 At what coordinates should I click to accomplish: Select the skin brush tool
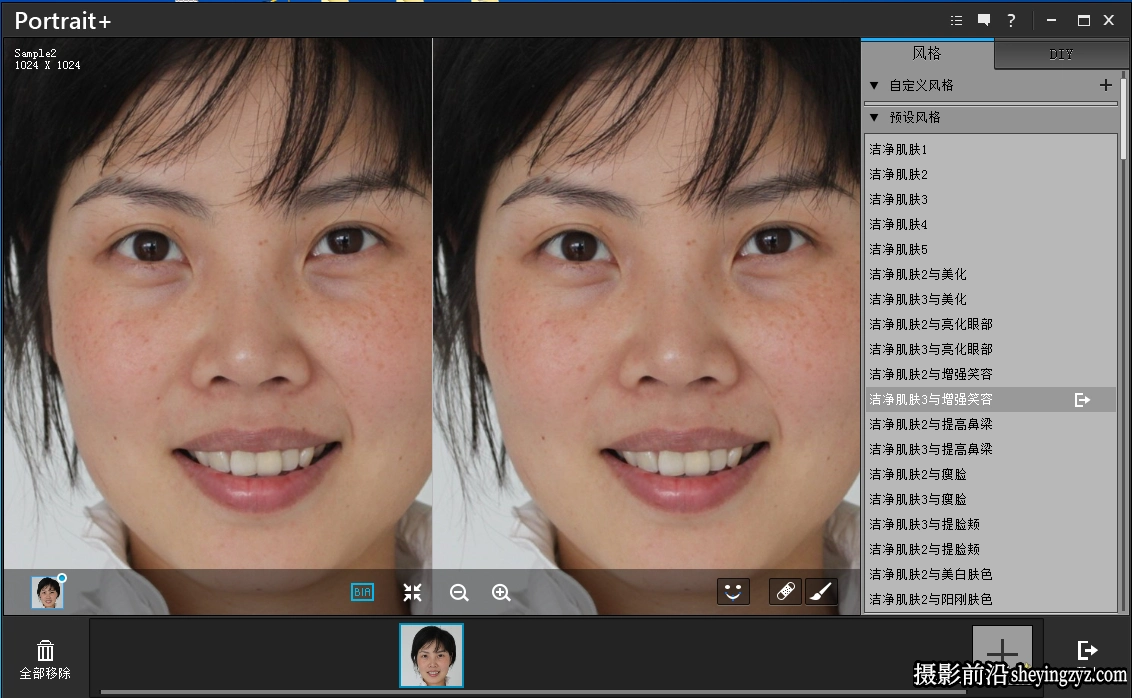821,592
